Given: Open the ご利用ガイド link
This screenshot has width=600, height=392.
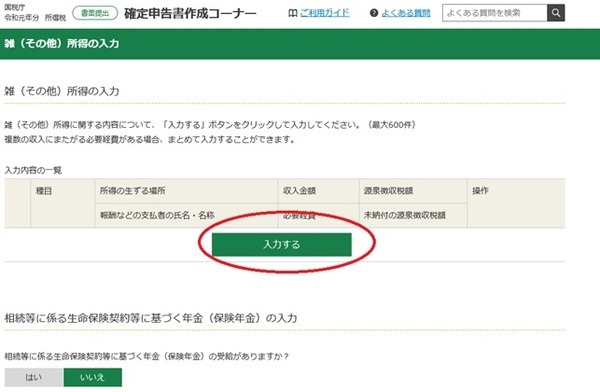Looking at the screenshot, I should coord(324,13).
